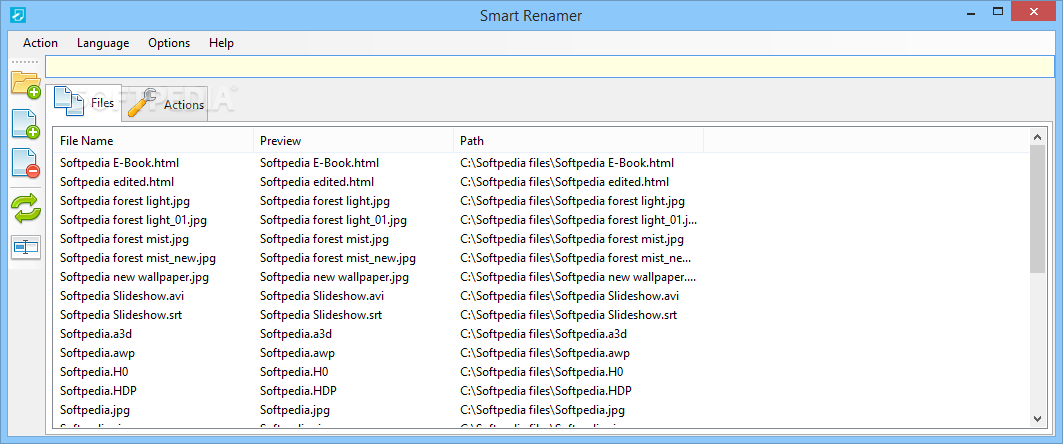Screen dimensions: 1063x444
Task: Open the Language menu
Action: 103,43
